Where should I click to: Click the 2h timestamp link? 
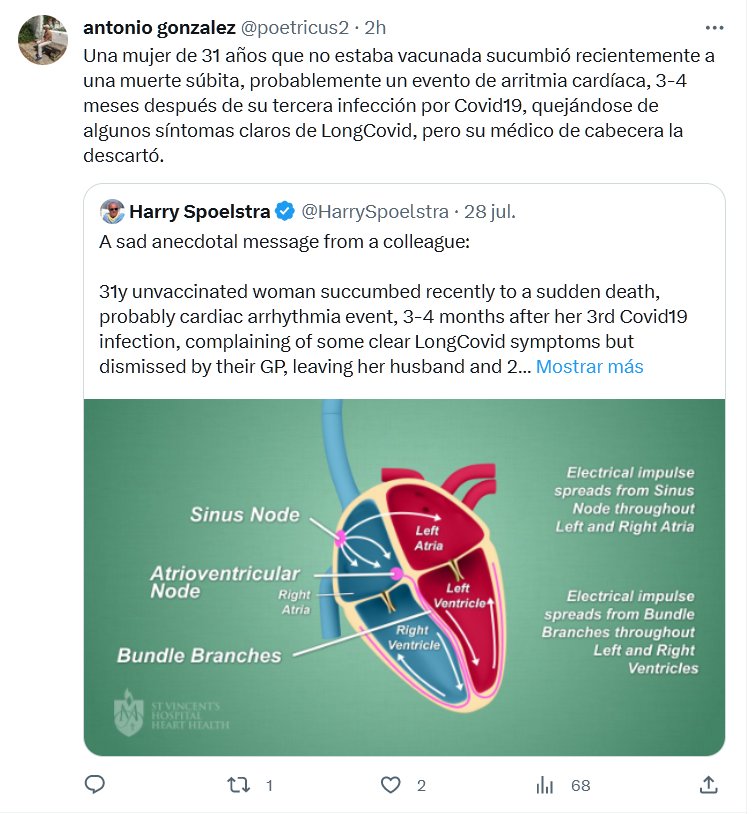coord(377,28)
